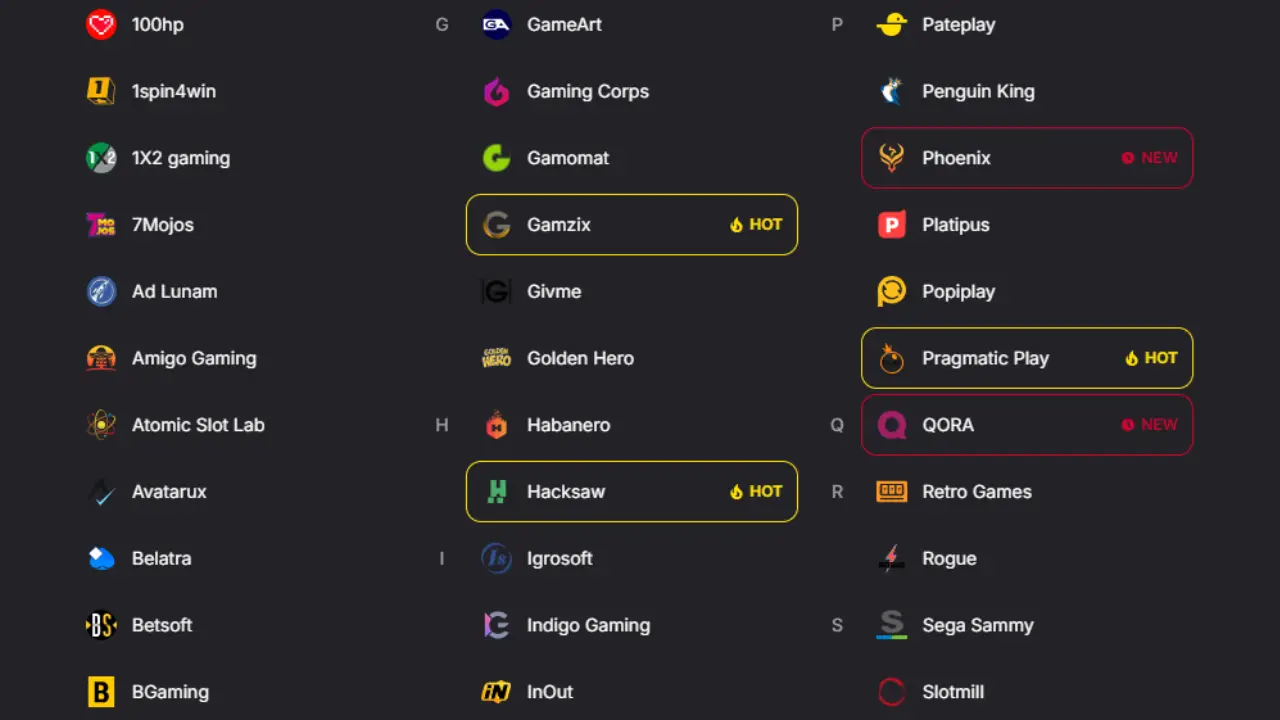Go to Sega Sammy provider
The image size is (1280, 720).
point(976,625)
